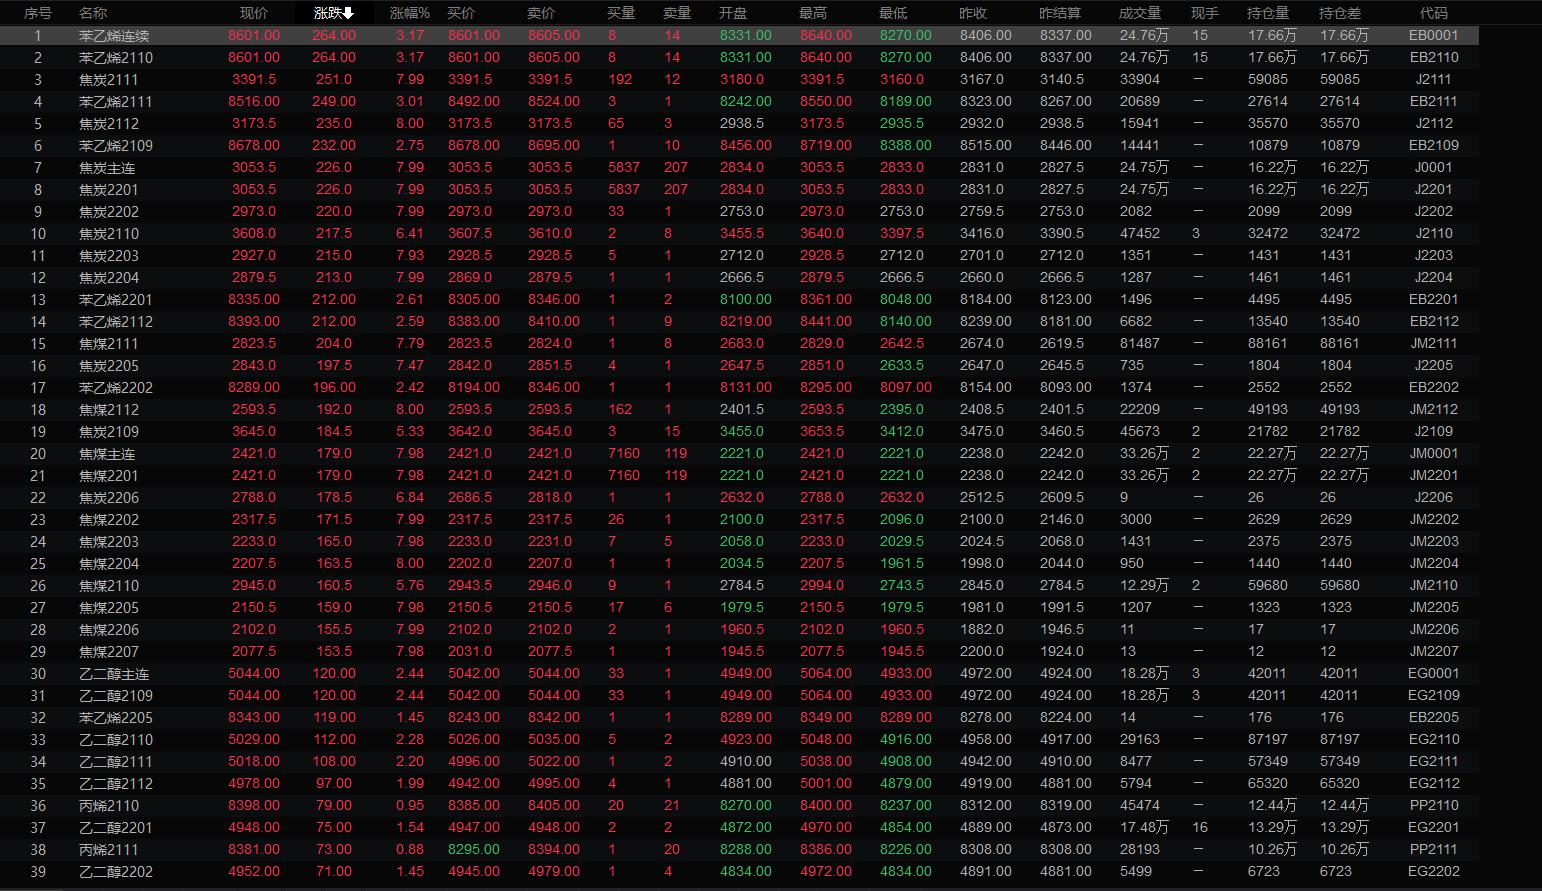This screenshot has width=1542, height=891.
Task: Click the 名称 column header
Action: 93,13
